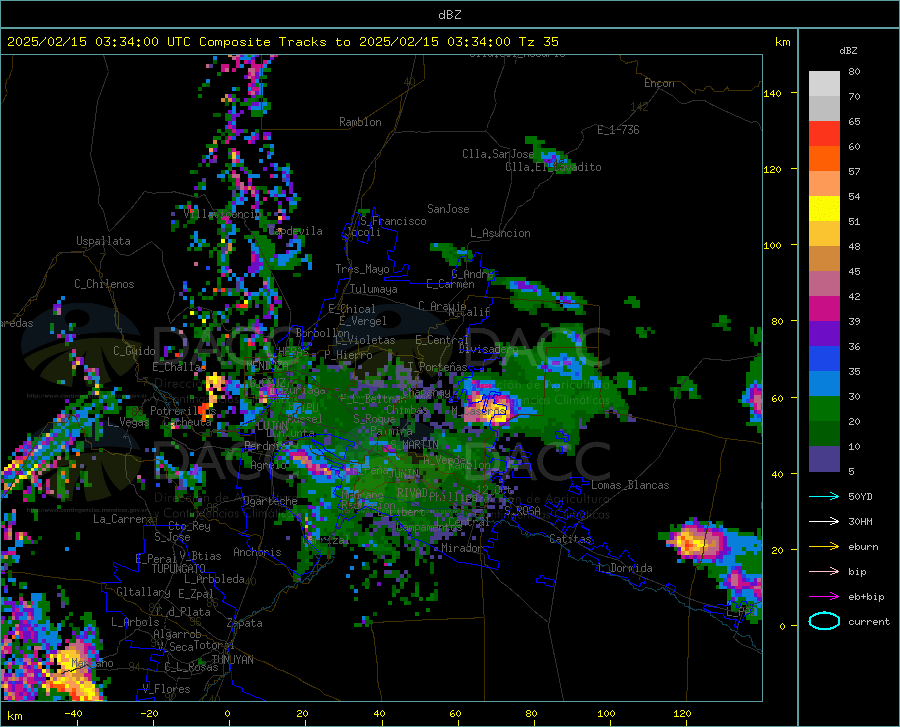Click the 'Mirador' map label
The image size is (900, 727).
point(462,548)
